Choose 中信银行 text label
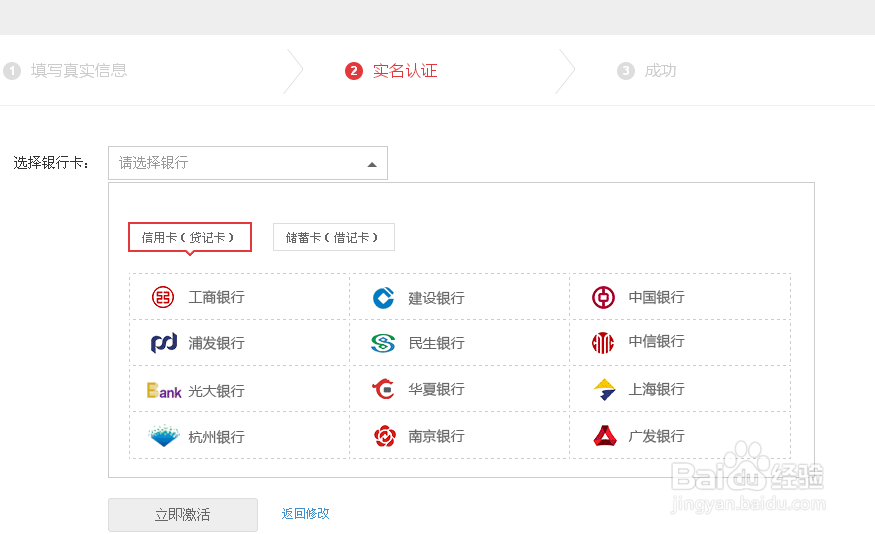875x534 pixels. point(656,341)
